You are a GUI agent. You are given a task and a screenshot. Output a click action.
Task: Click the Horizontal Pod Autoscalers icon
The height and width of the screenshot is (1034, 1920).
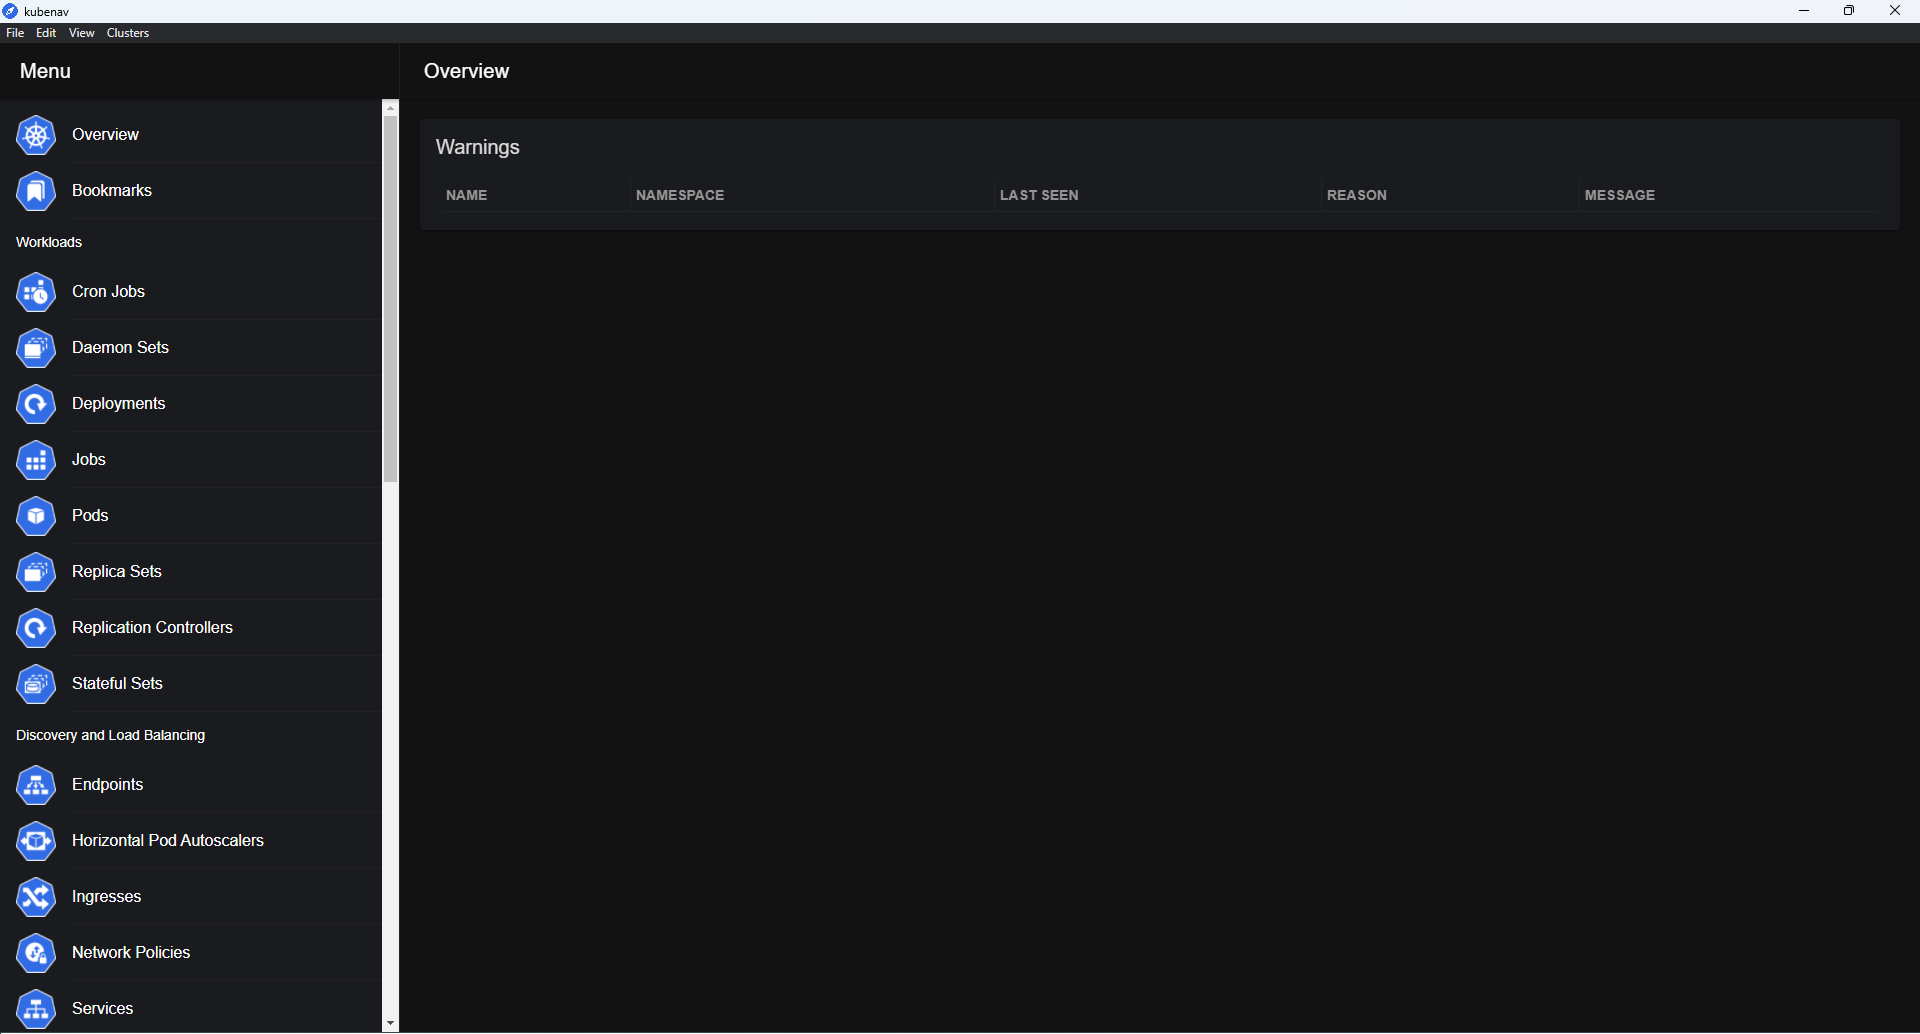coord(36,841)
